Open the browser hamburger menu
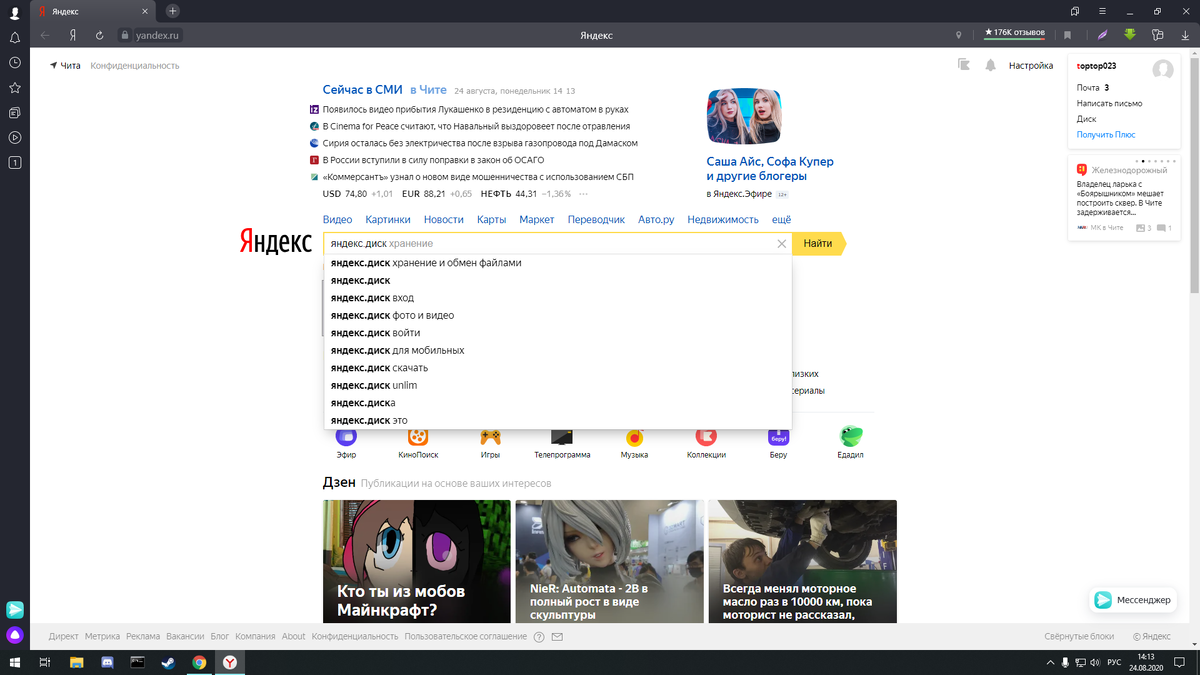The image size is (1200, 675). click(x=1102, y=11)
